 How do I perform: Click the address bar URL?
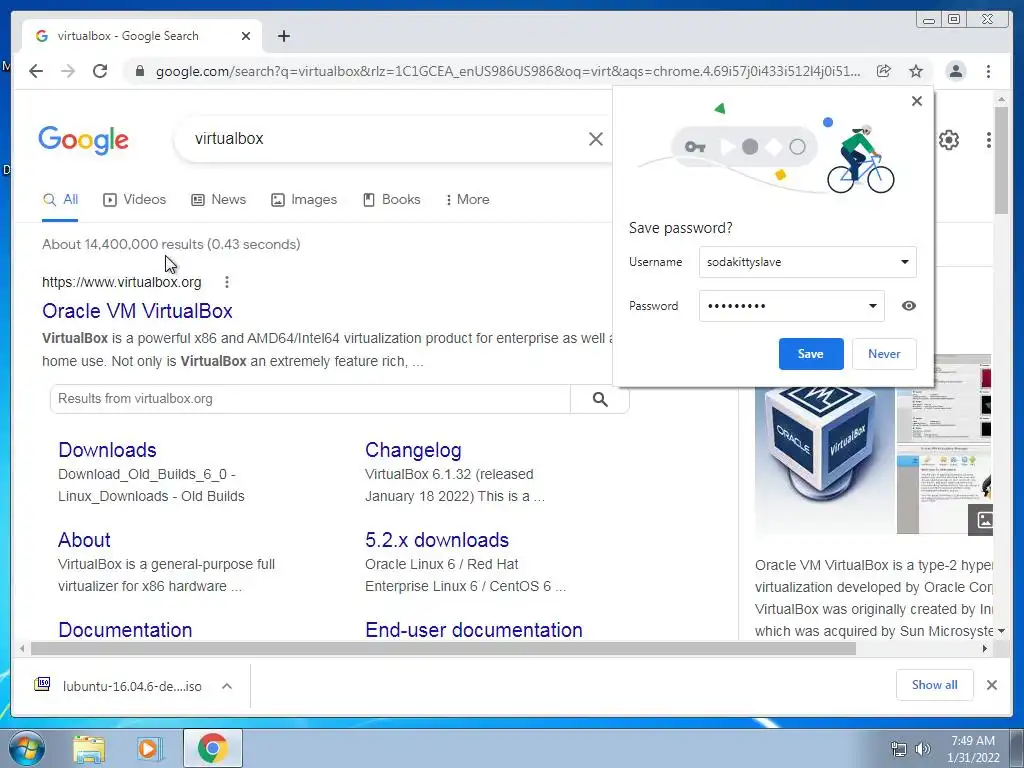click(508, 71)
